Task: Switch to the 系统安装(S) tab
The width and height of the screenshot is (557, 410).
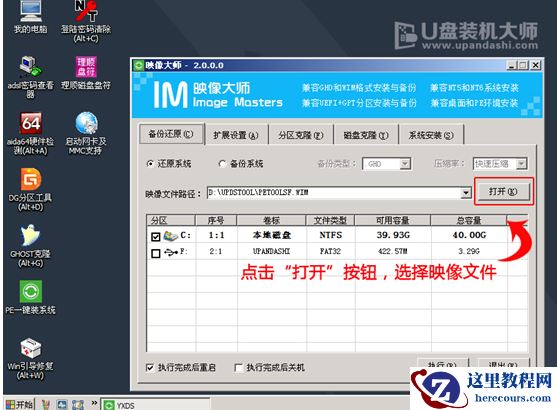Action: coord(431,135)
